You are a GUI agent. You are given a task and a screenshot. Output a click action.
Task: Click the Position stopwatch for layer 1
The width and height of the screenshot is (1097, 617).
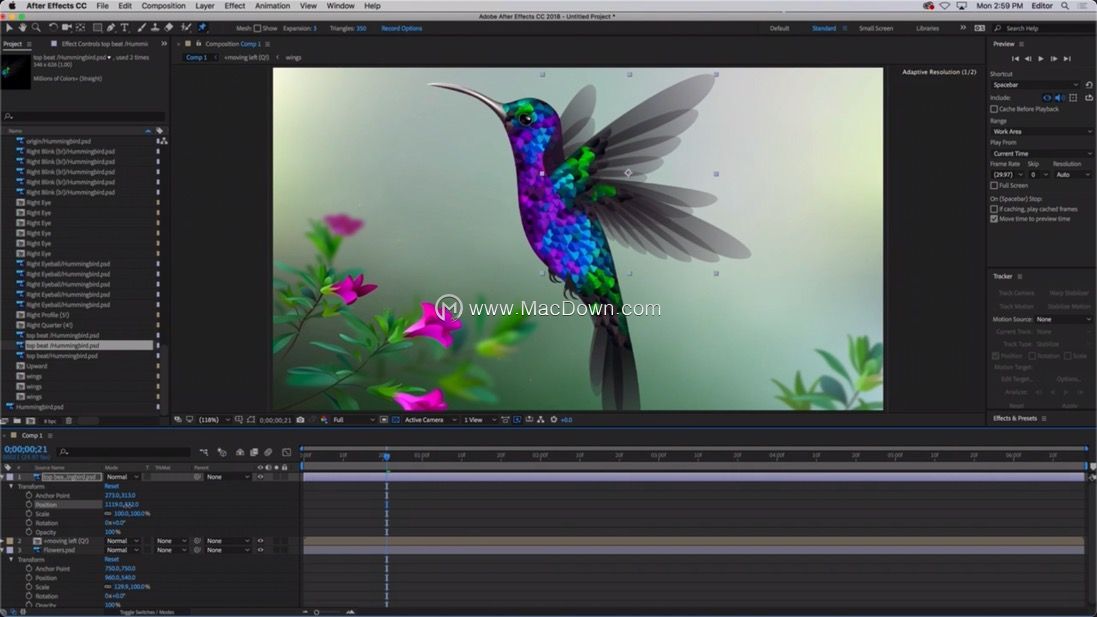[29, 505]
